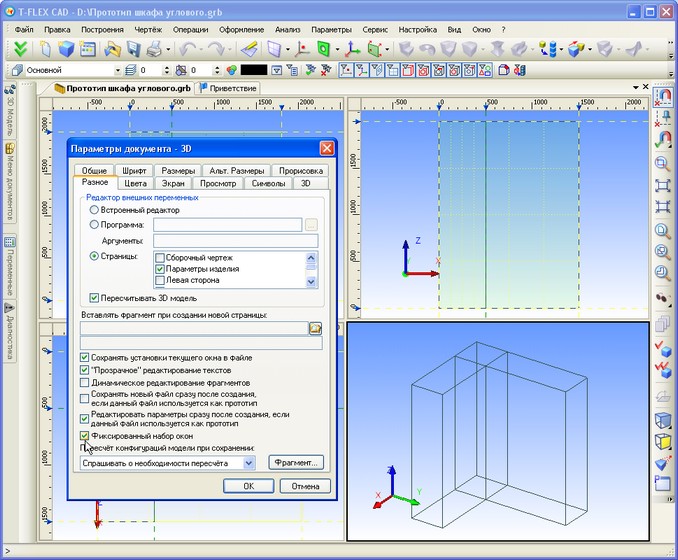Open the Диагностика side panel
Viewport: 678px width, 560px height.
click(10, 332)
